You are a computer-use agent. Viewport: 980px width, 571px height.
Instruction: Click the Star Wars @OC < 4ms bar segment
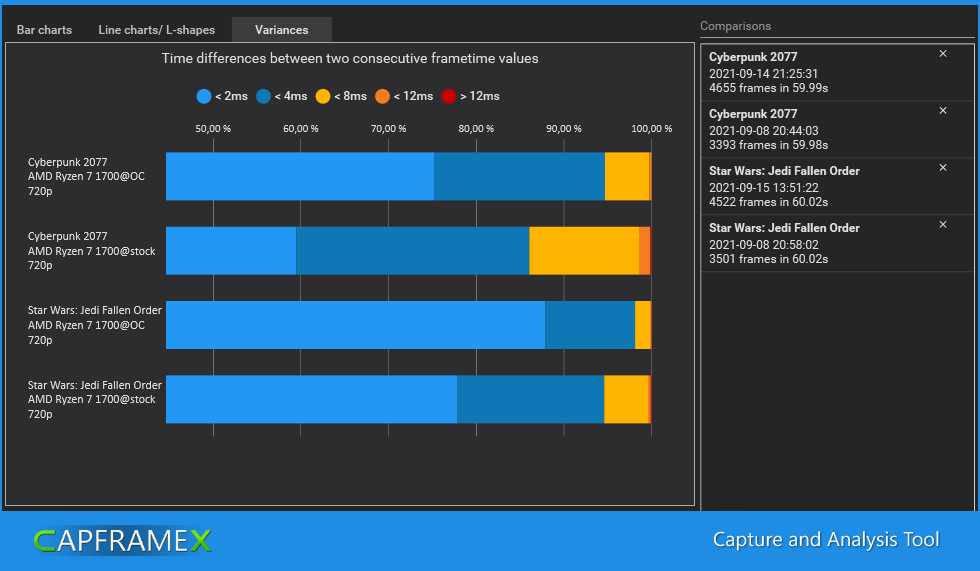[590, 325]
